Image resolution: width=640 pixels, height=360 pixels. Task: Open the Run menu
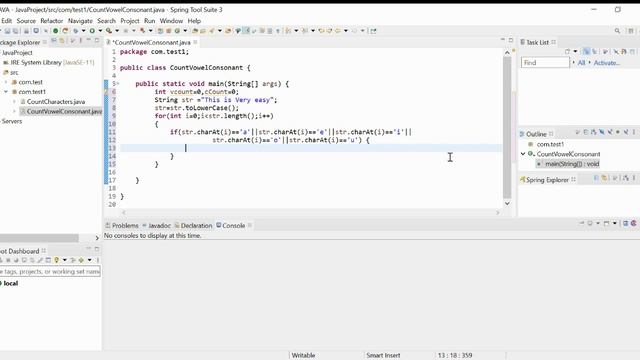149,21
